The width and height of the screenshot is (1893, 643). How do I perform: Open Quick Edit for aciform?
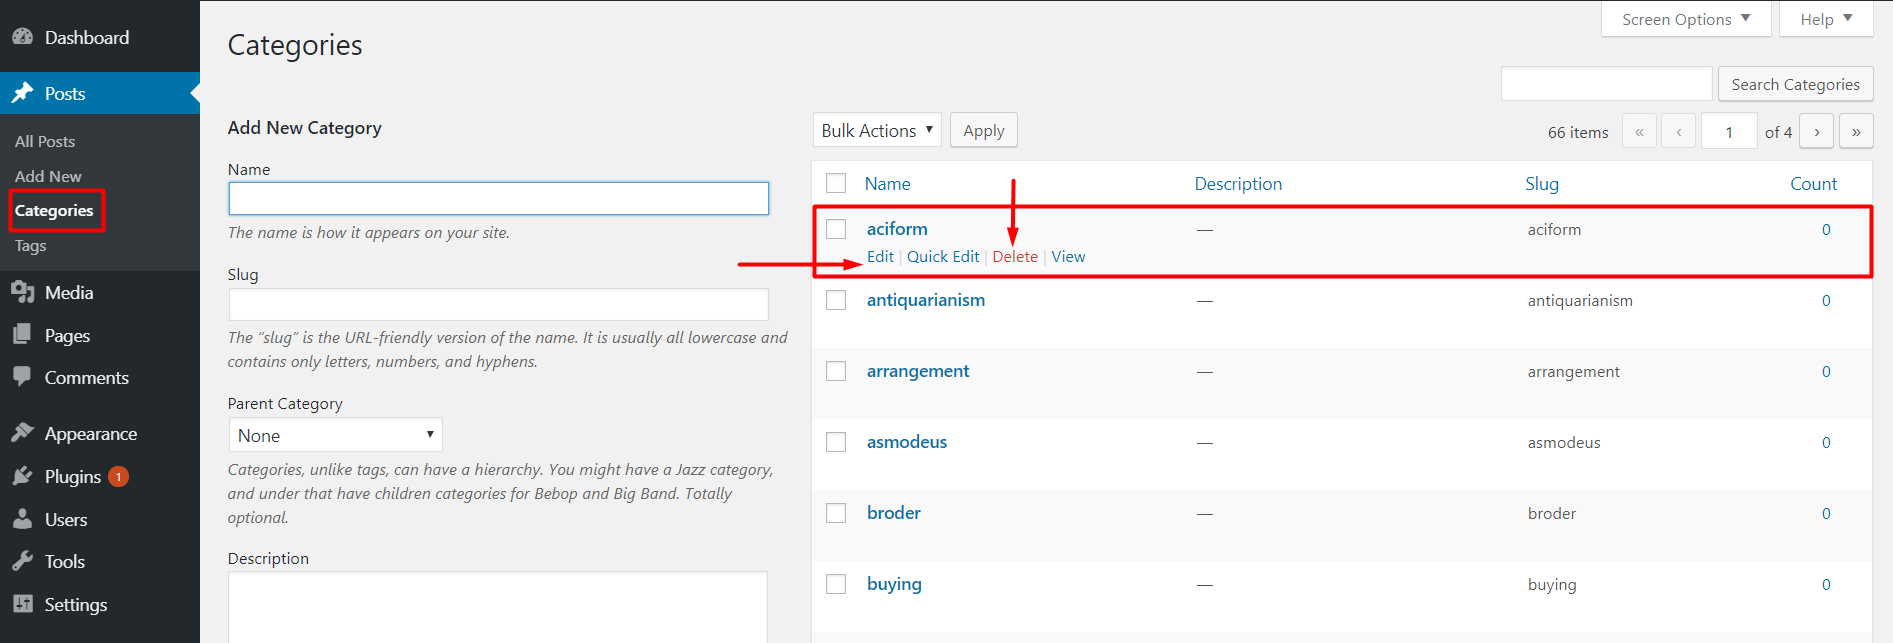pos(942,256)
